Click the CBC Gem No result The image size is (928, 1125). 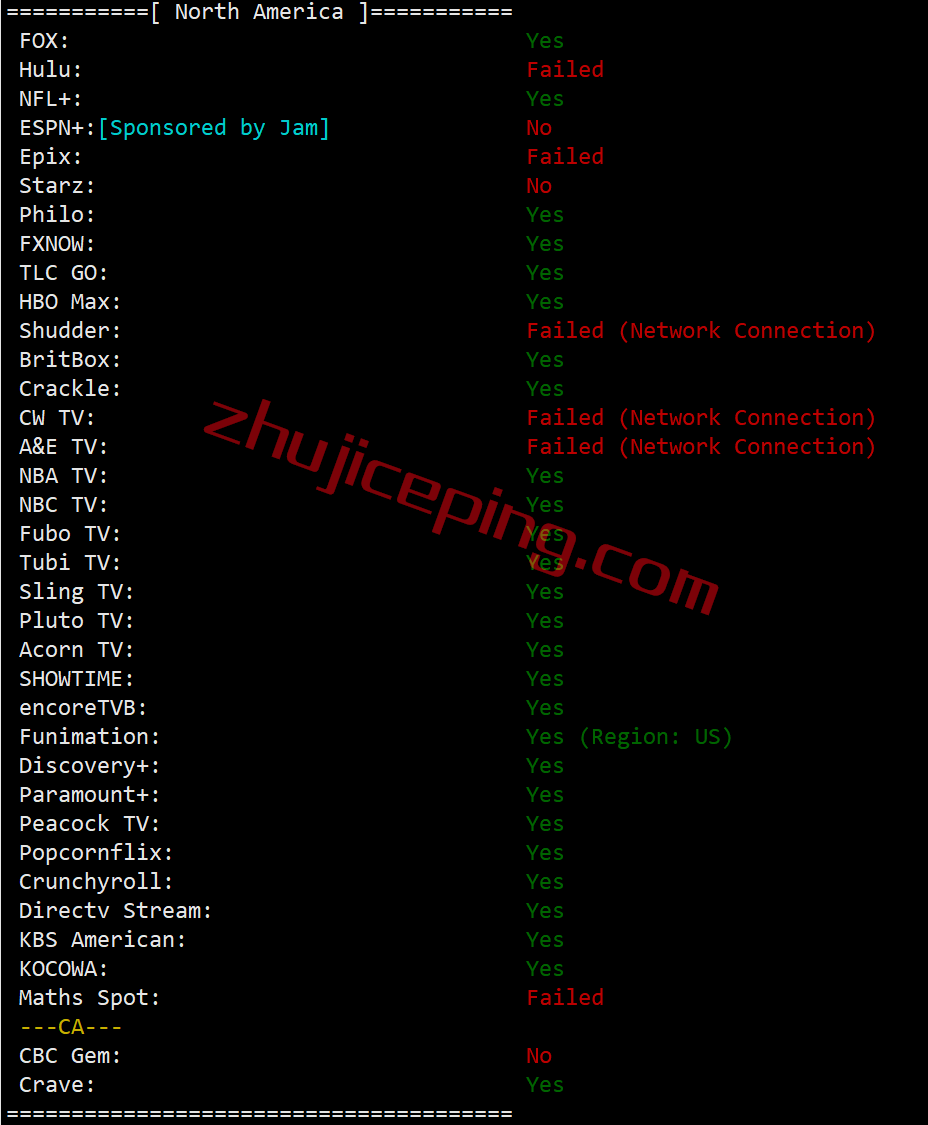pos(539,1056)
